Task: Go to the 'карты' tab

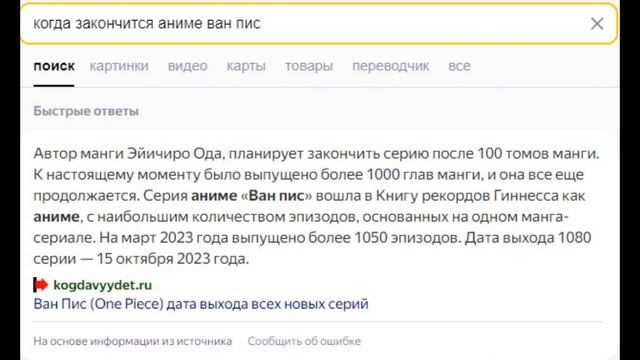Action: 246,66
